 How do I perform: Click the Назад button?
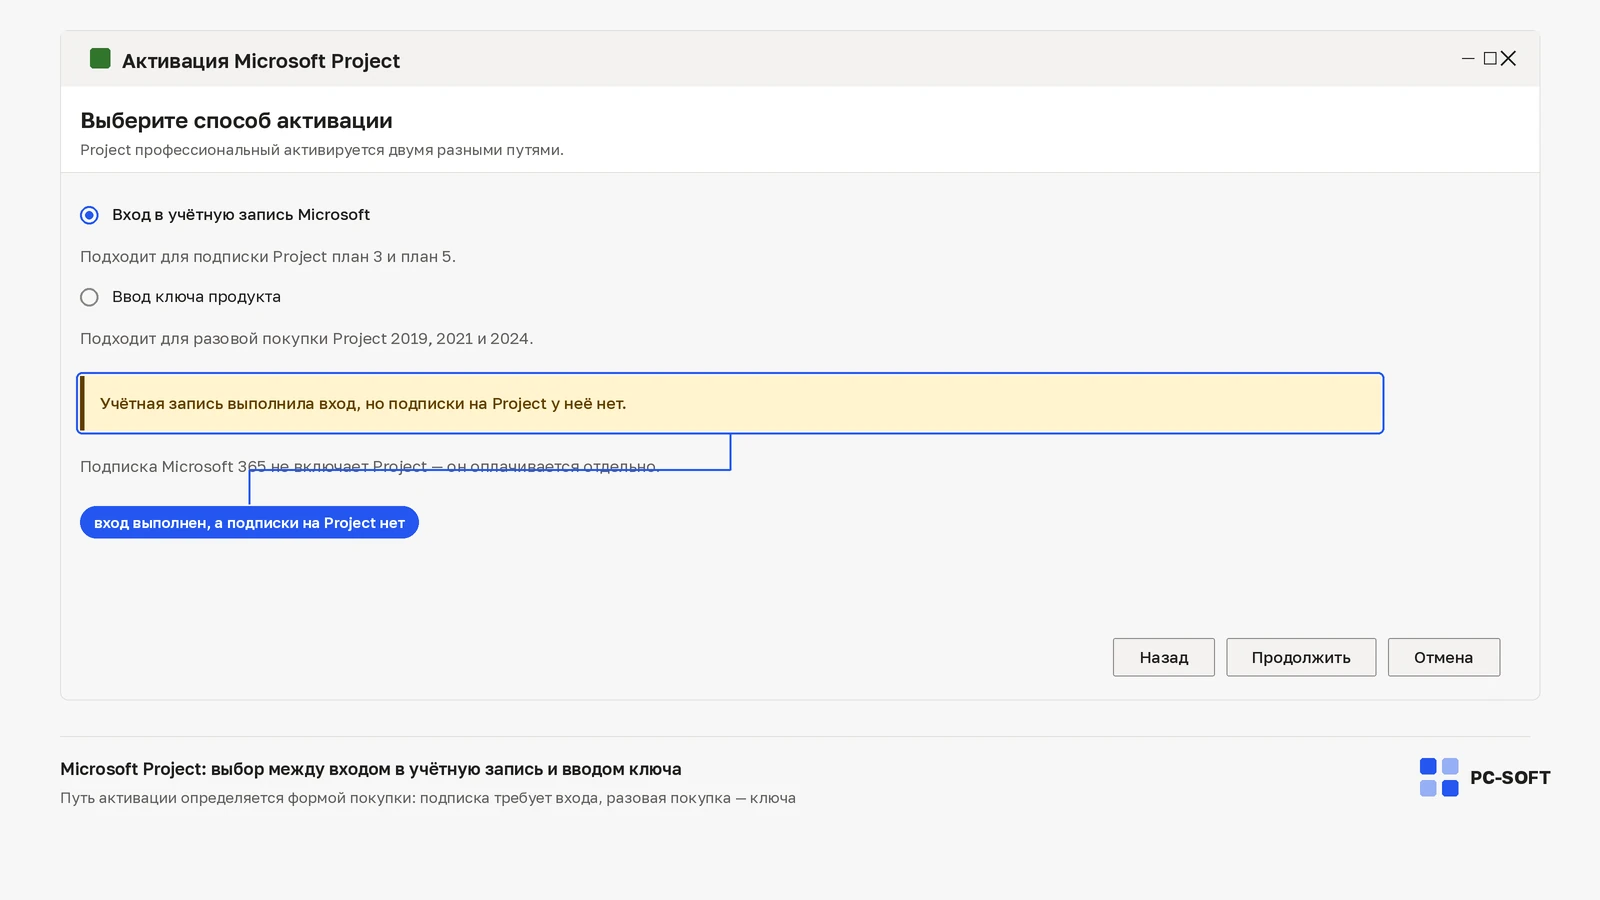[x=1163, y=657]
